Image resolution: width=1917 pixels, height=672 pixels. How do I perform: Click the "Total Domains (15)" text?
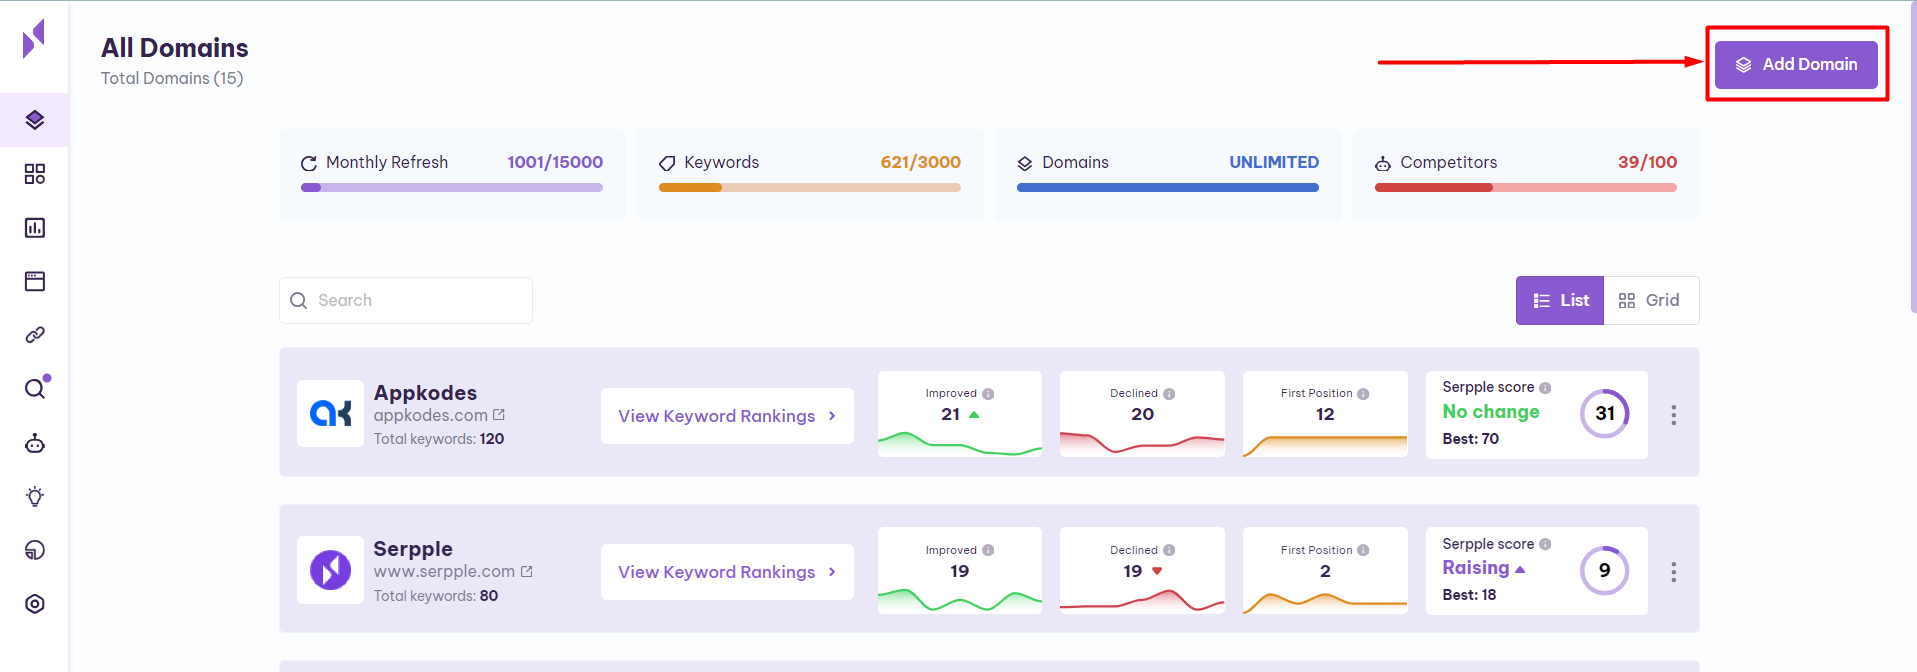pyautogui.click(x=172, y=78)
